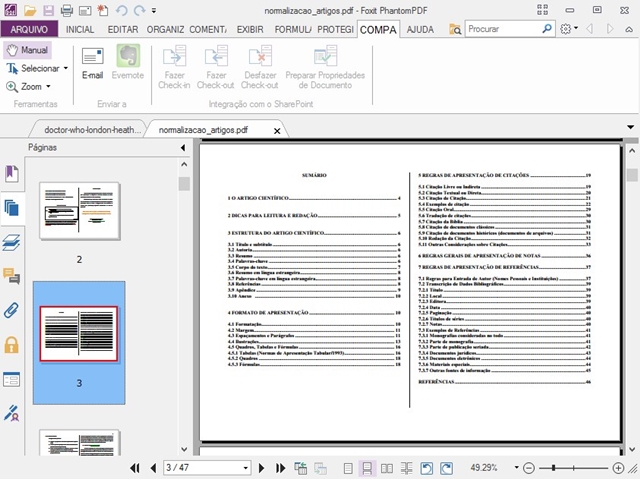
Task: Open the 49.29% zoom level dropdown
Action: 516,468
